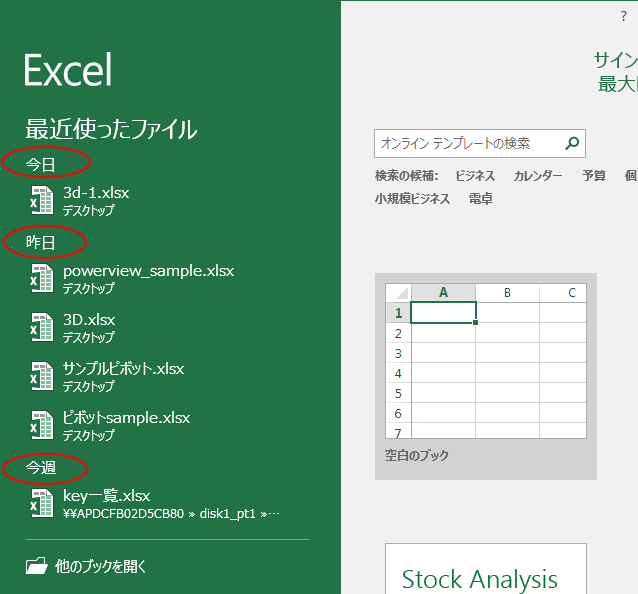Viewport: 638px width, 594px height.
Task: Select the 予算 search suggestion
Action: (x=594, y=176)
